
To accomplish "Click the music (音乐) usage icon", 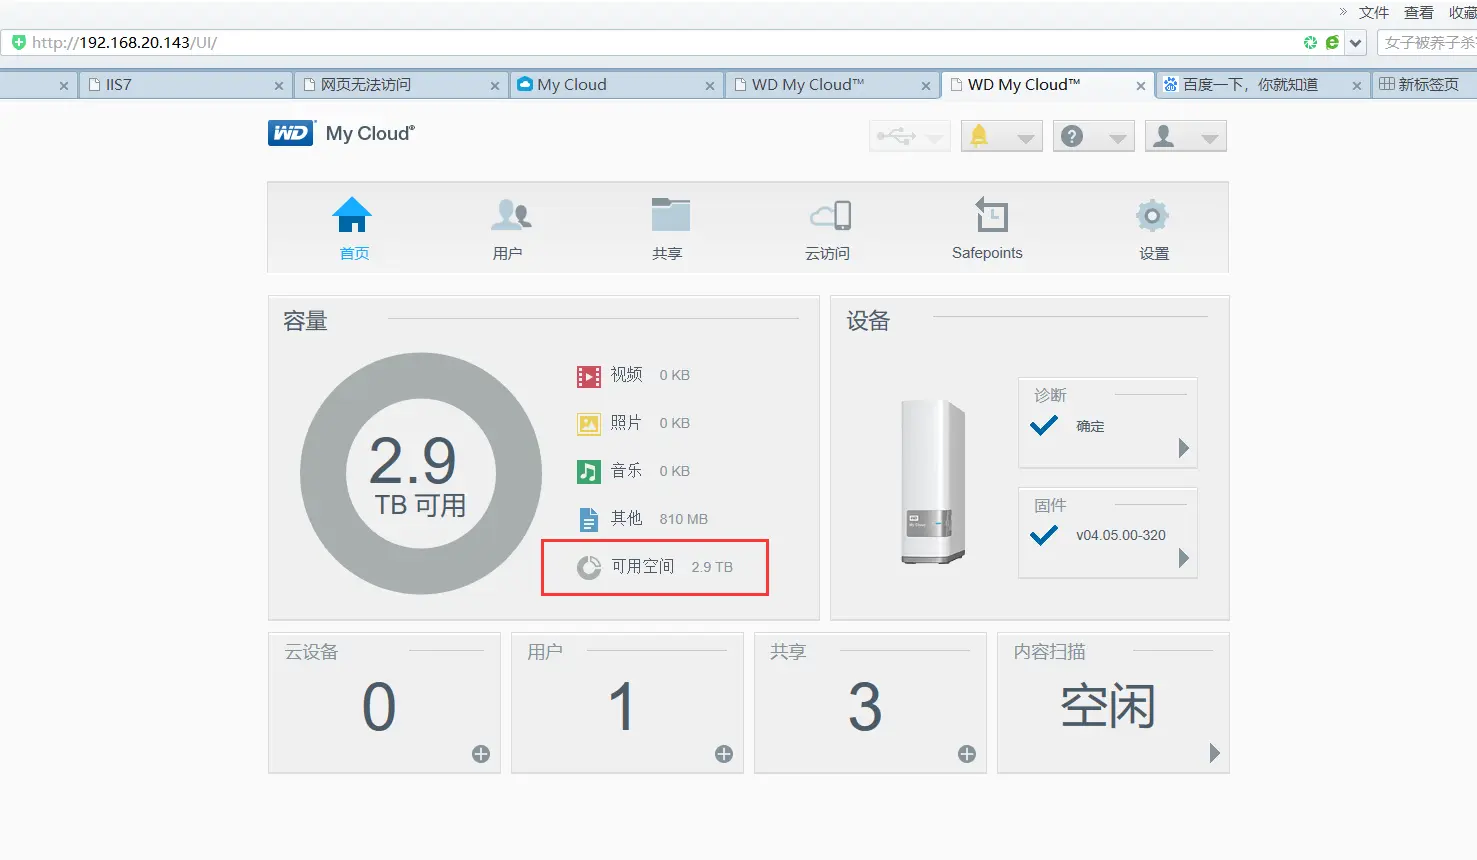I will coord(589,472).
